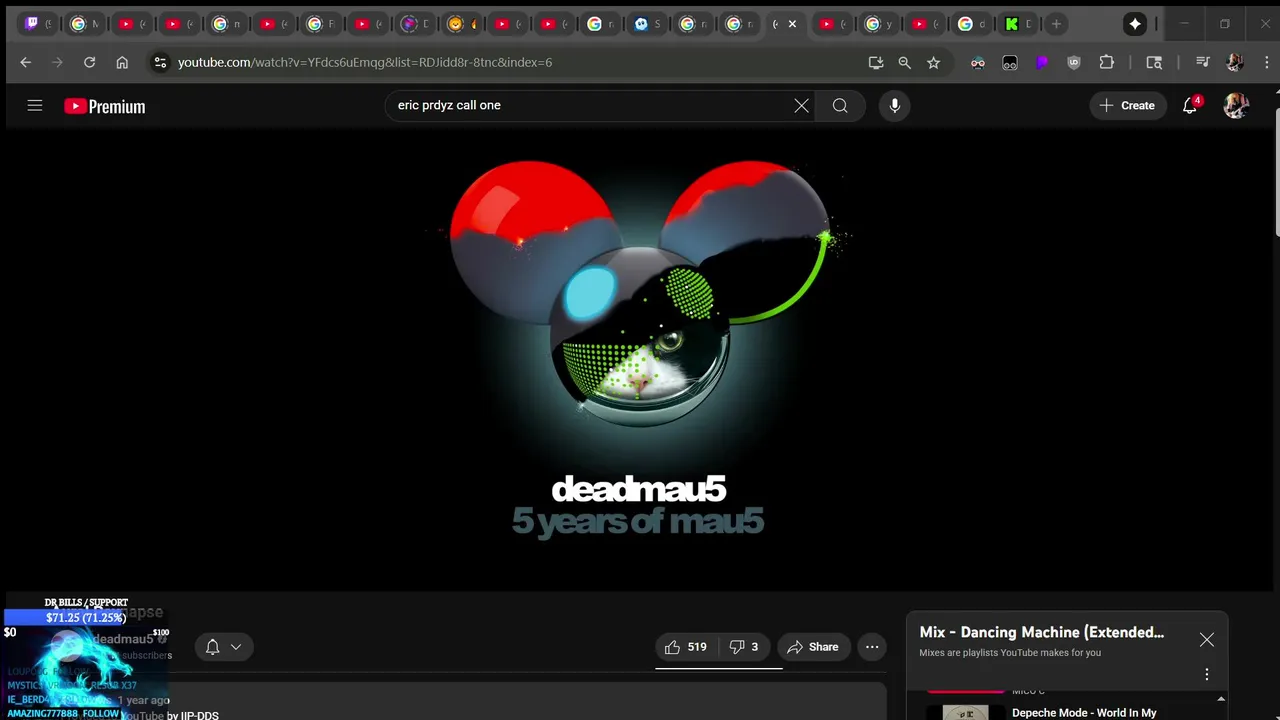Screen dimensions: 1280x720
Task: Open subscription notification bell dropdown
Action: (224, 647)
